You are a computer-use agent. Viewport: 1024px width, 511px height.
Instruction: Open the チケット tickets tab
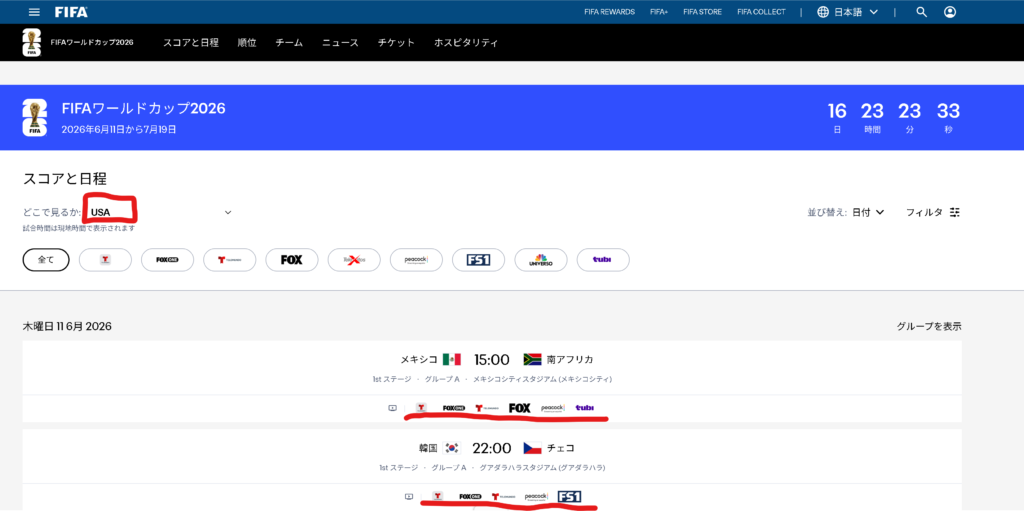(x=396, y=42)
